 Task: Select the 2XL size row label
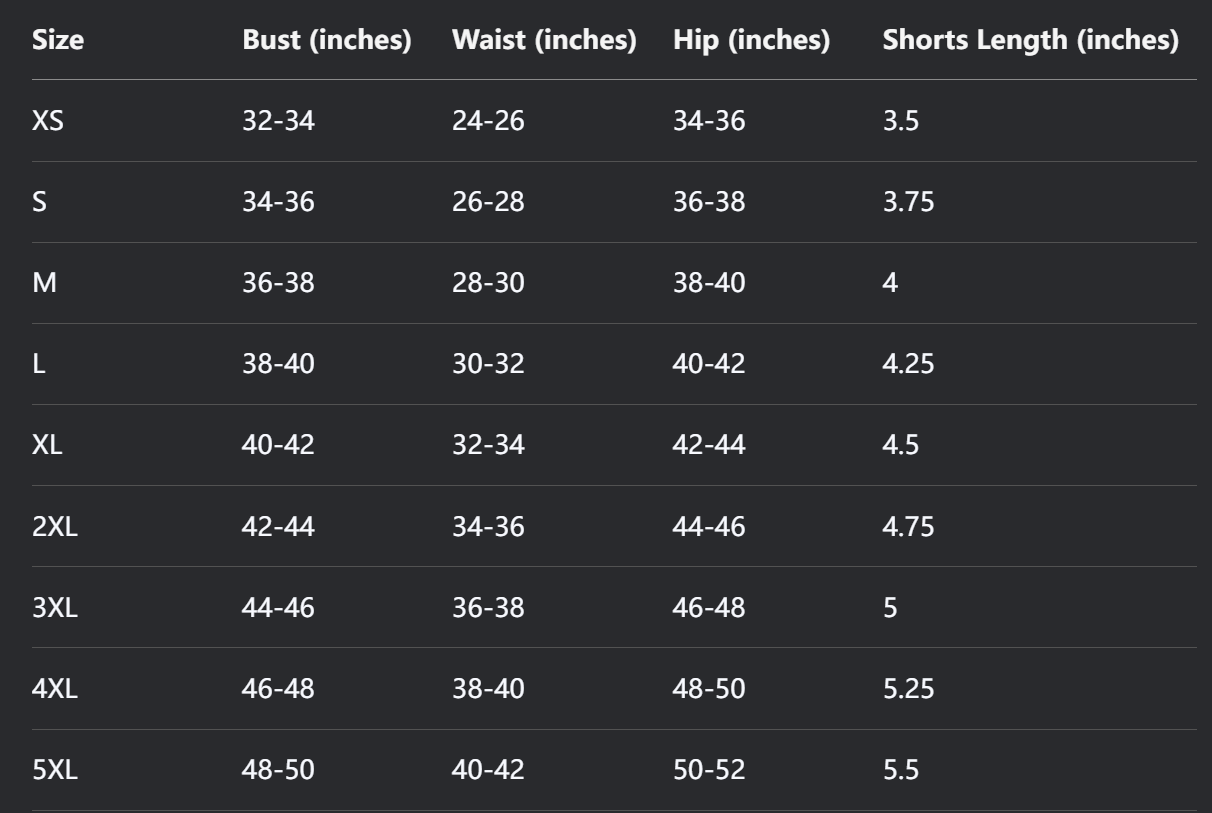click(x=56, y=527)
